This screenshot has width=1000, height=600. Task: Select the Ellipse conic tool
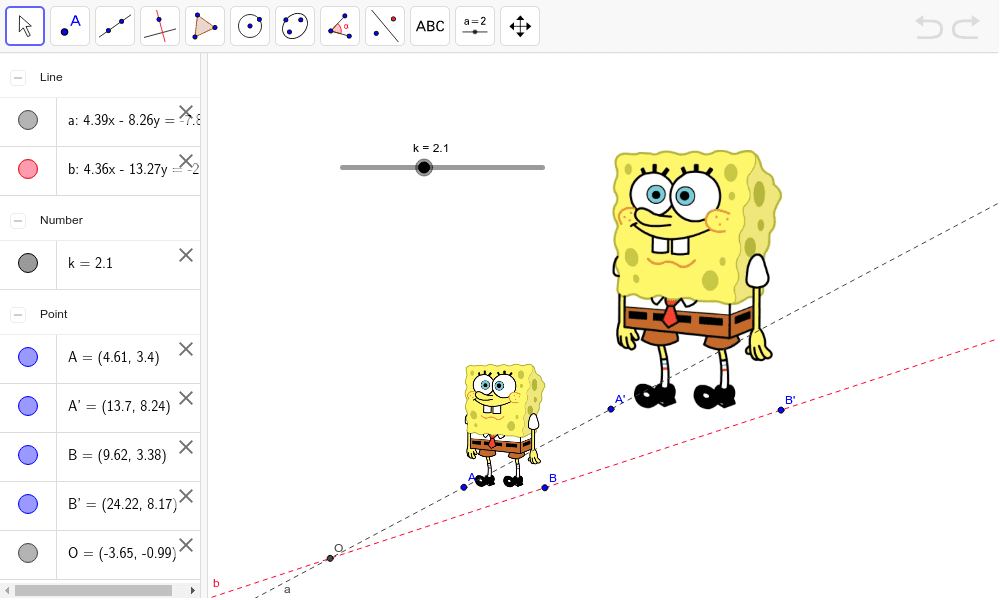click(x=295, y=26)
